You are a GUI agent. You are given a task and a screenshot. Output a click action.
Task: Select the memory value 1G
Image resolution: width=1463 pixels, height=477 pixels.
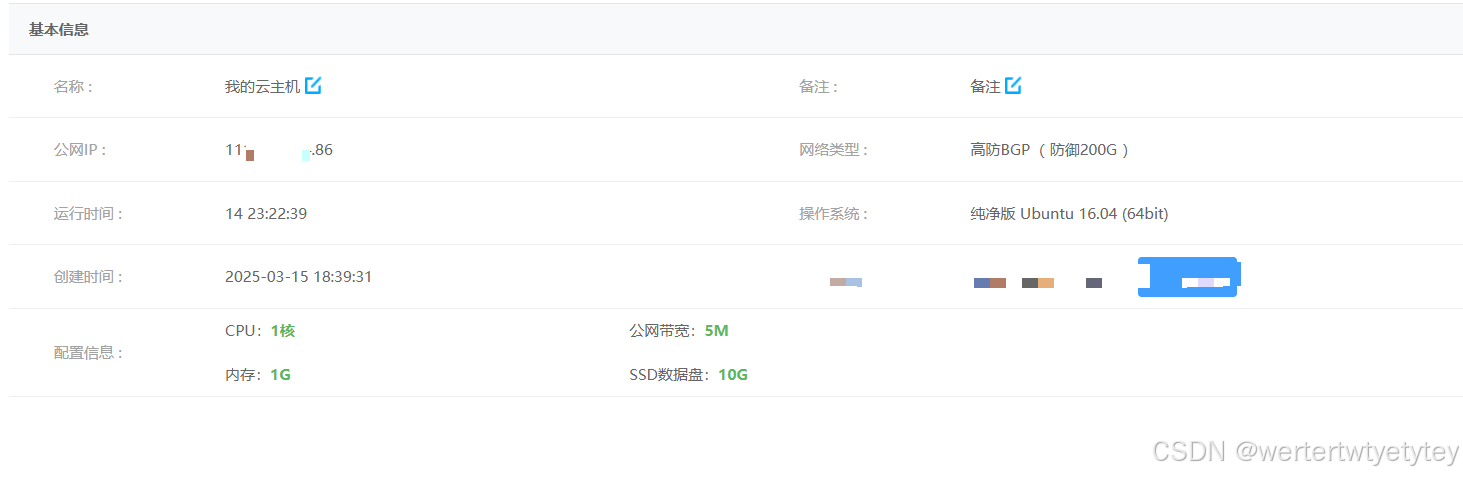280,375
